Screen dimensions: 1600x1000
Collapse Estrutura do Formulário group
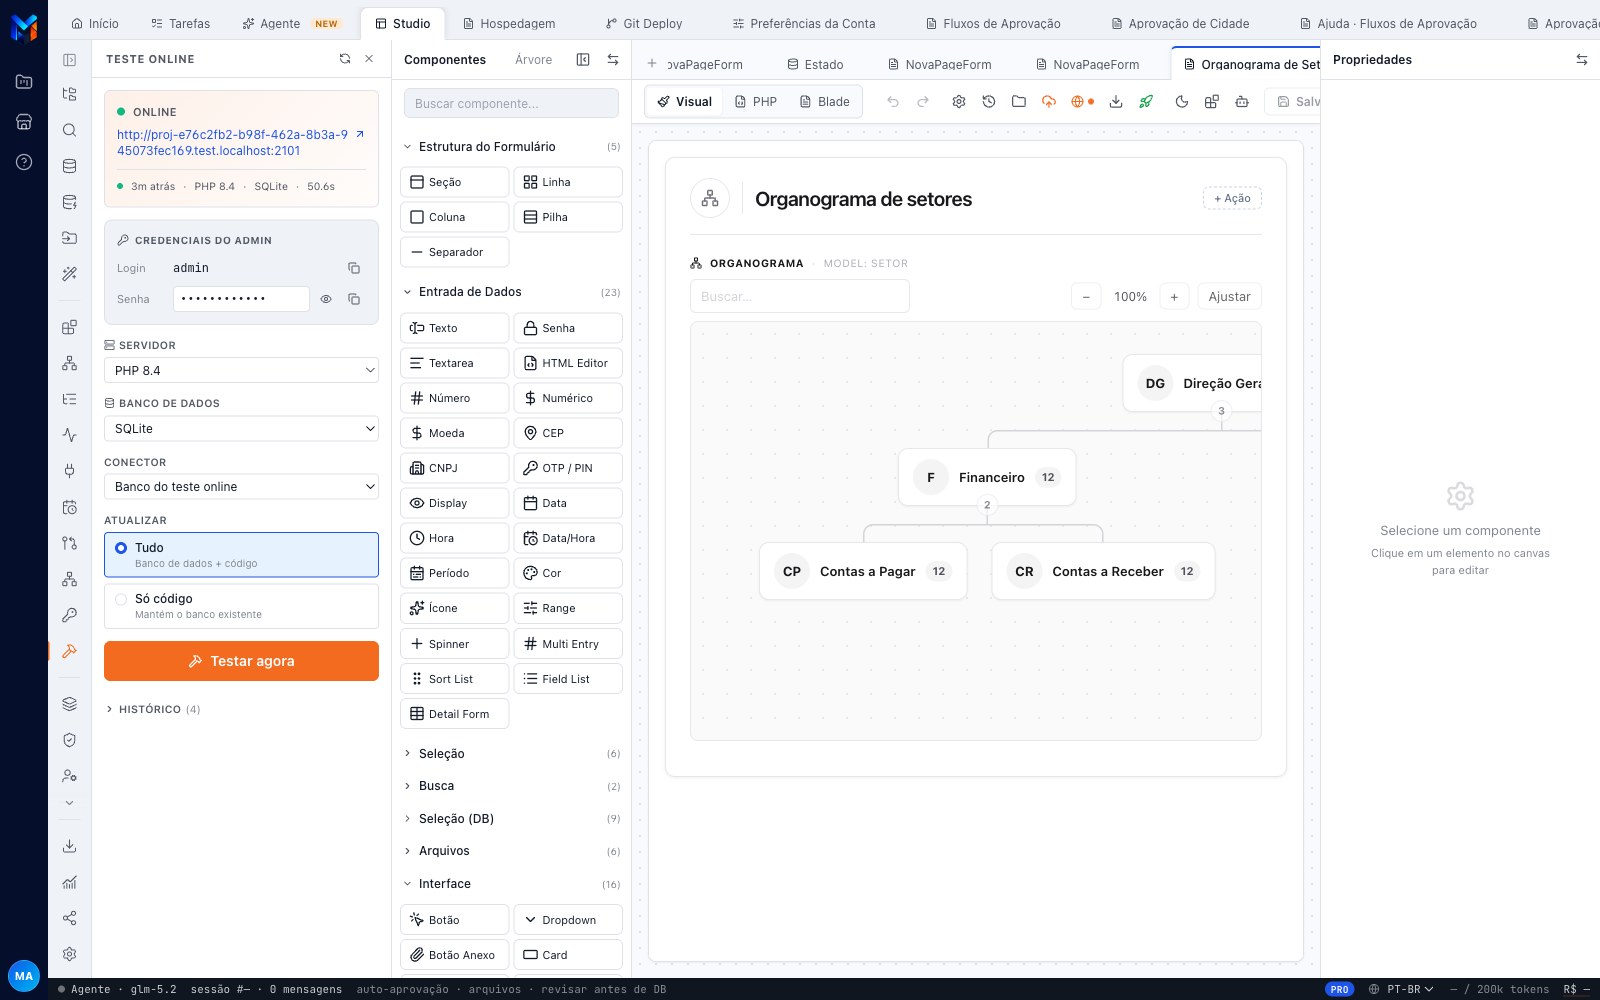(x=511, y=147)
